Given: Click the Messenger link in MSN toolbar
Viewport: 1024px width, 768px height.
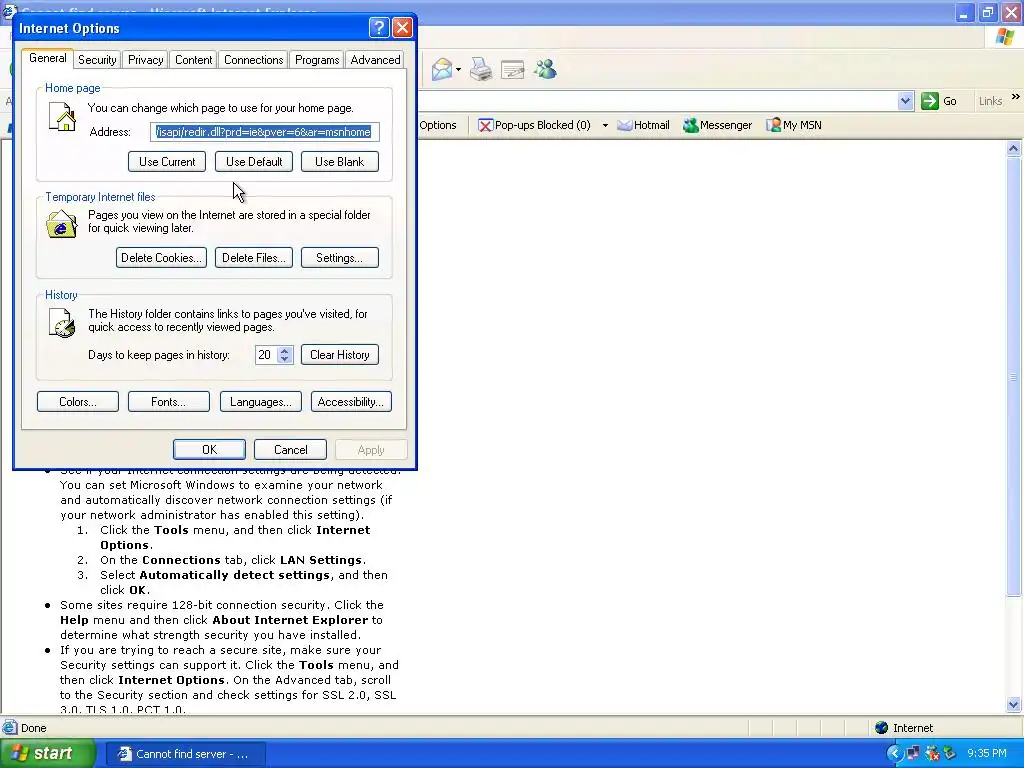Looking at the screenshot, I should point(718,125).
